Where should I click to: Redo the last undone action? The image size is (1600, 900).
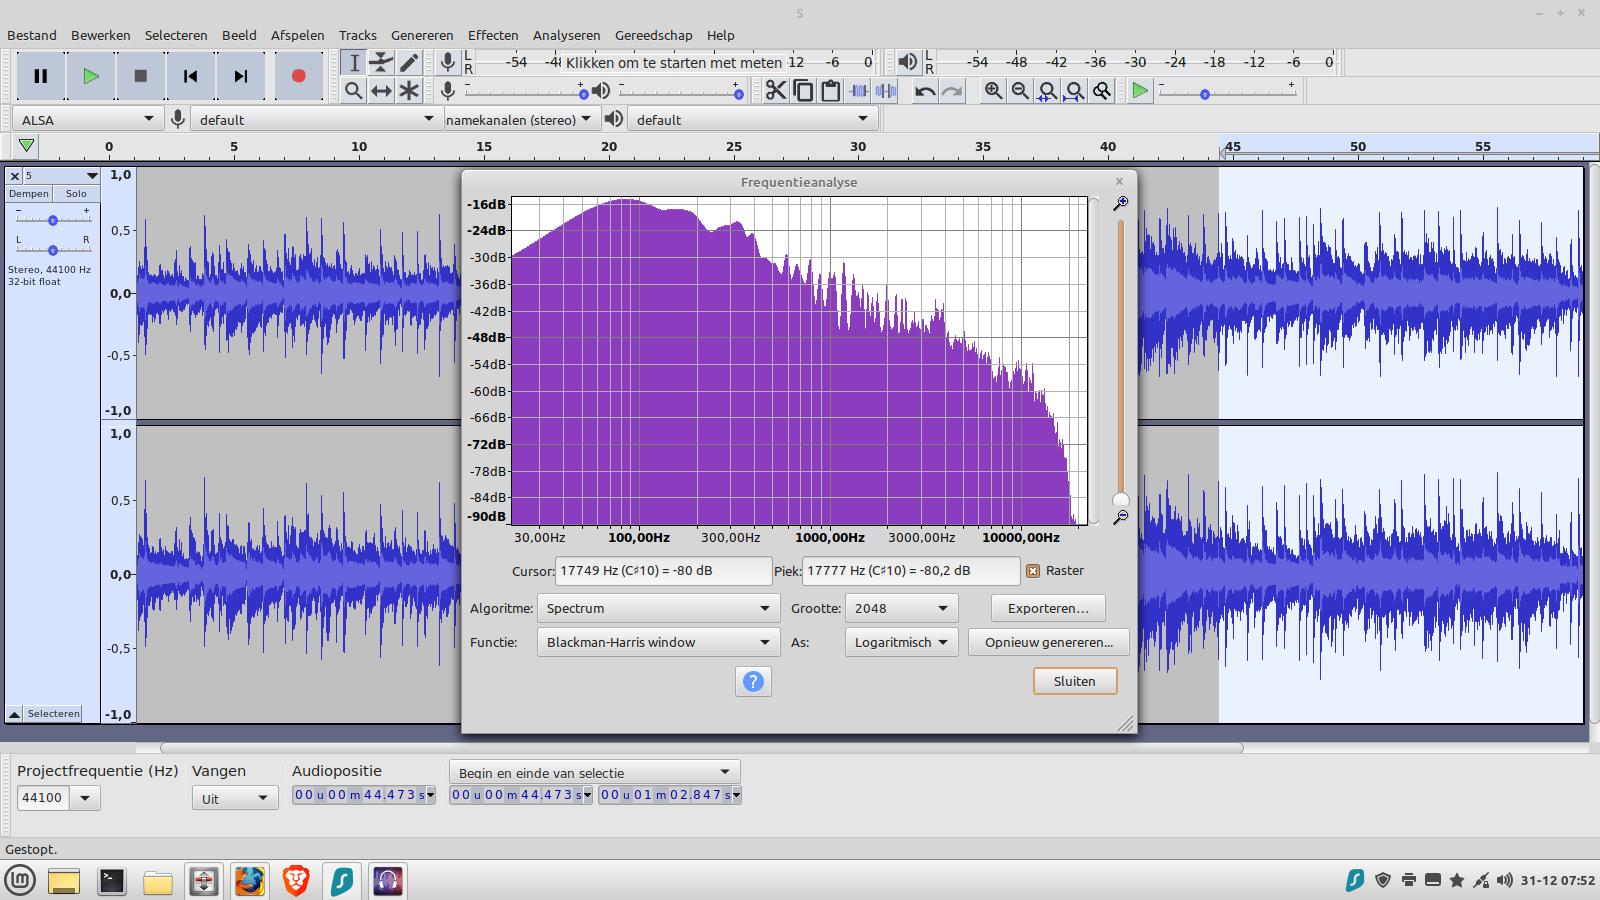pyautogui.click(x=952, y=91)
